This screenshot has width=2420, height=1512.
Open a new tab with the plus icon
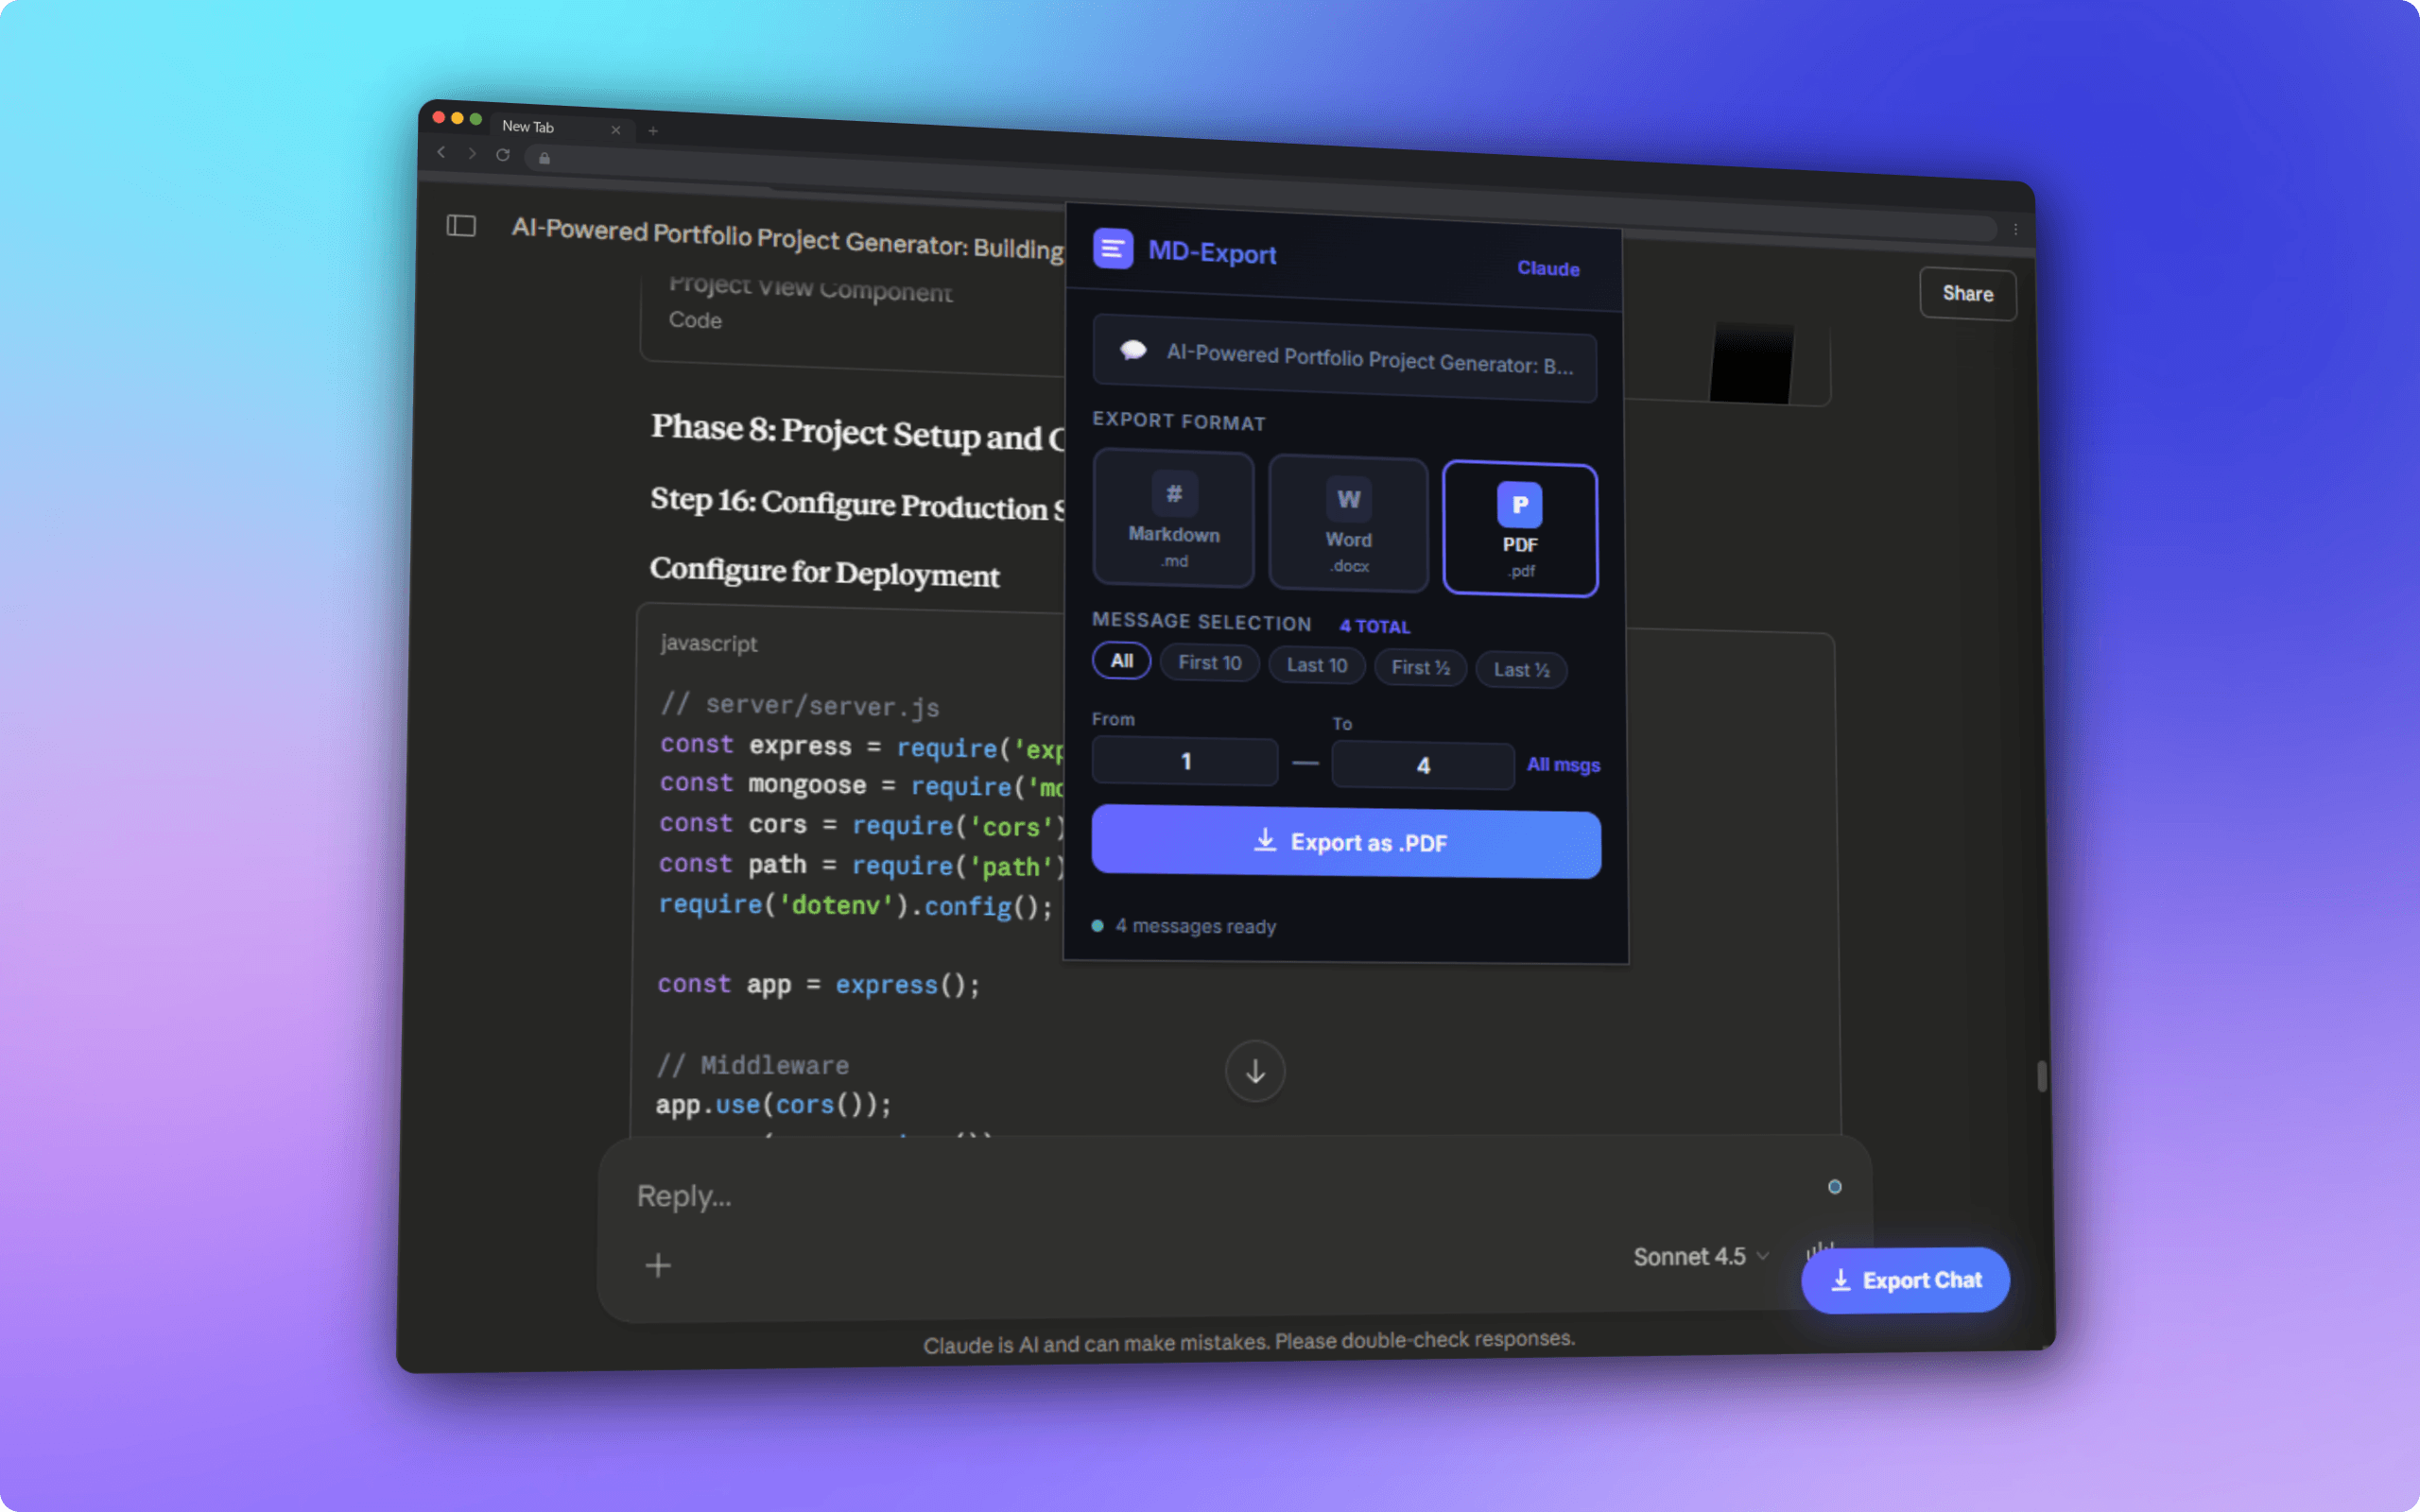(x=653, y=131)
